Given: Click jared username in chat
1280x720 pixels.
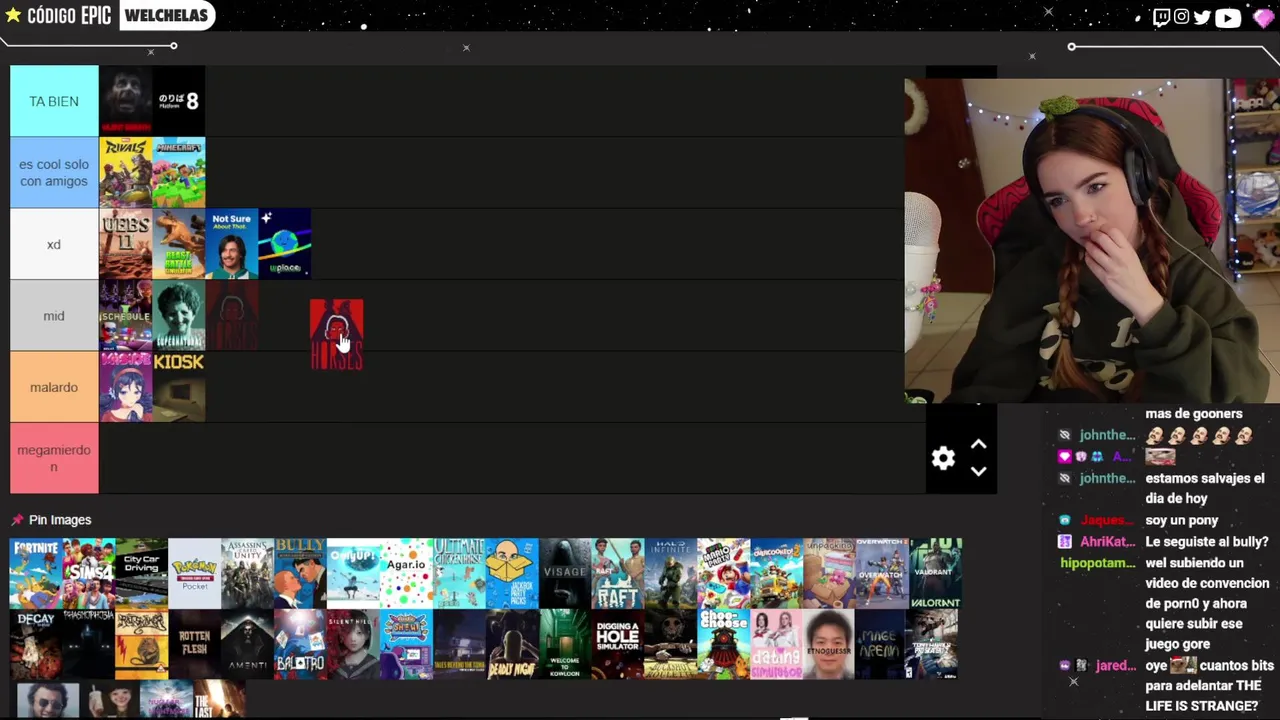Looking at the screenshot, I should pos(1115,665).
